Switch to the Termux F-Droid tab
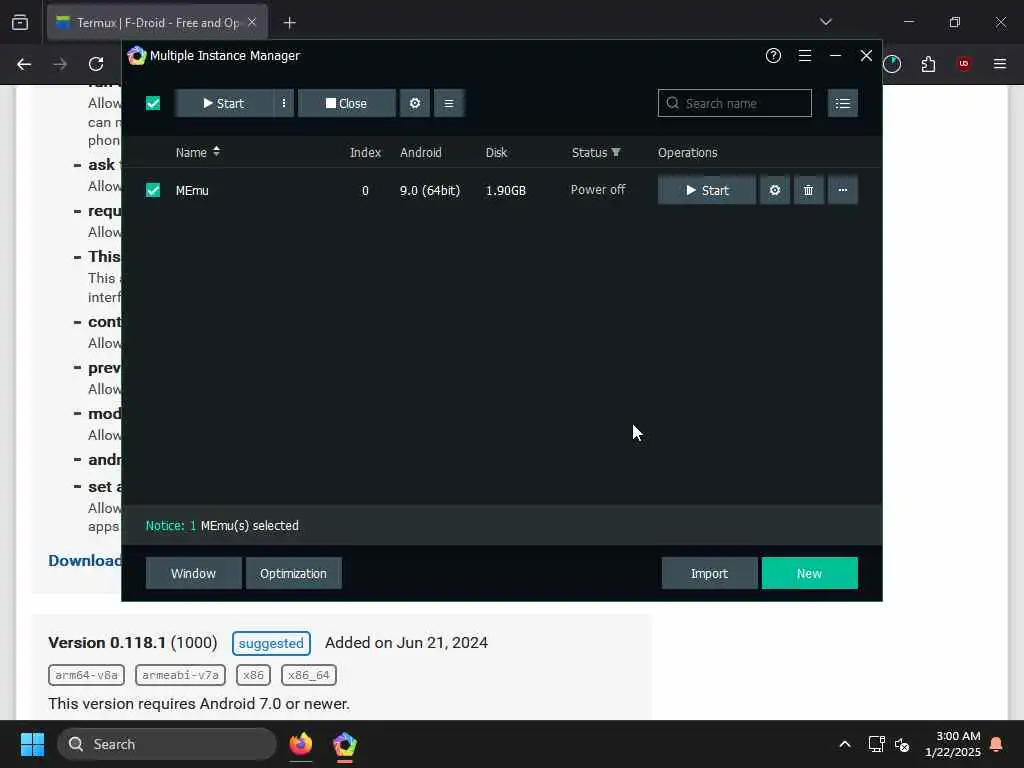Viewport: 1024px width, 768px height. [157, 23]
